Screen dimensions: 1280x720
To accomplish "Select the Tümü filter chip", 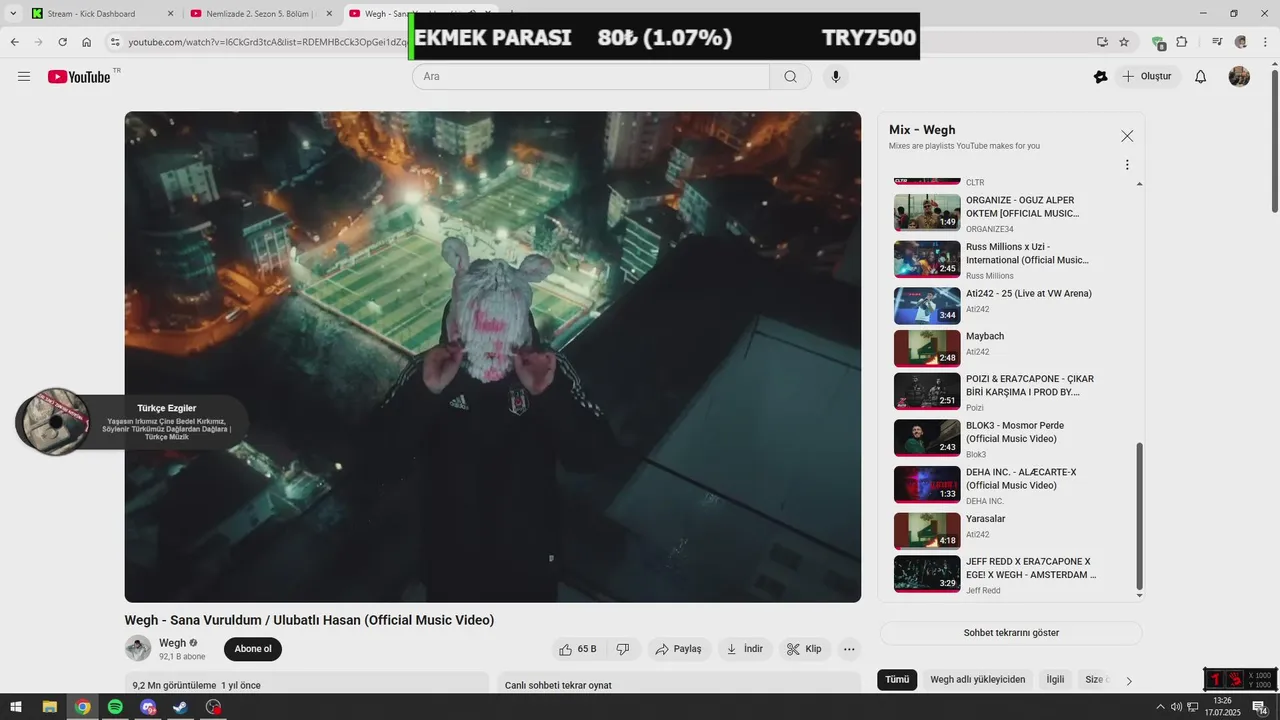I will [x=897, y=680].
